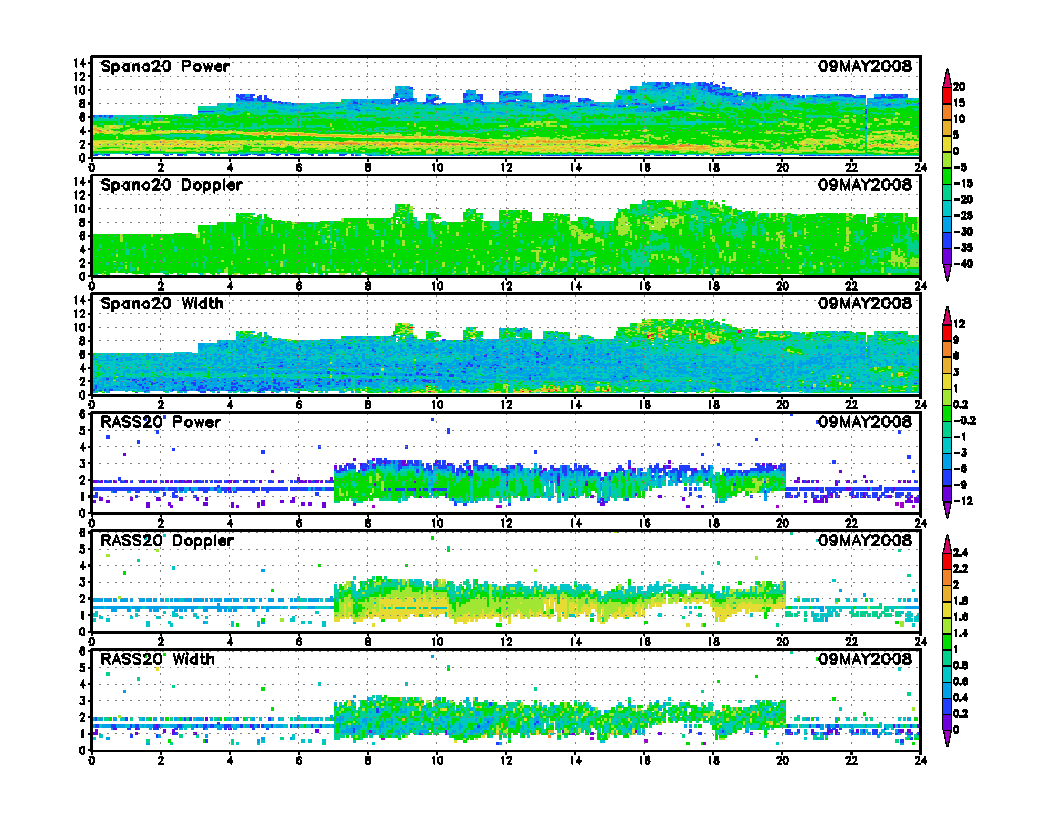Click the 'RASS20 Width' panel title

[158, 659]
